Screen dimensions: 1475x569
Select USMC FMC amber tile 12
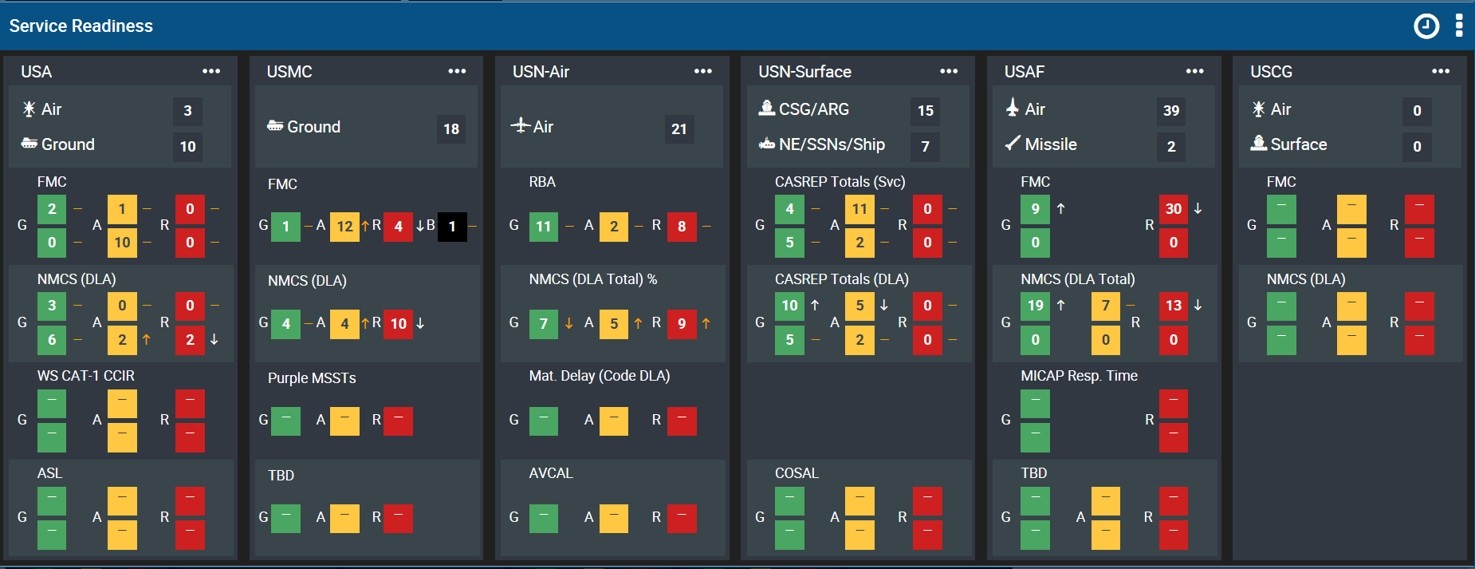pos(344,226)
